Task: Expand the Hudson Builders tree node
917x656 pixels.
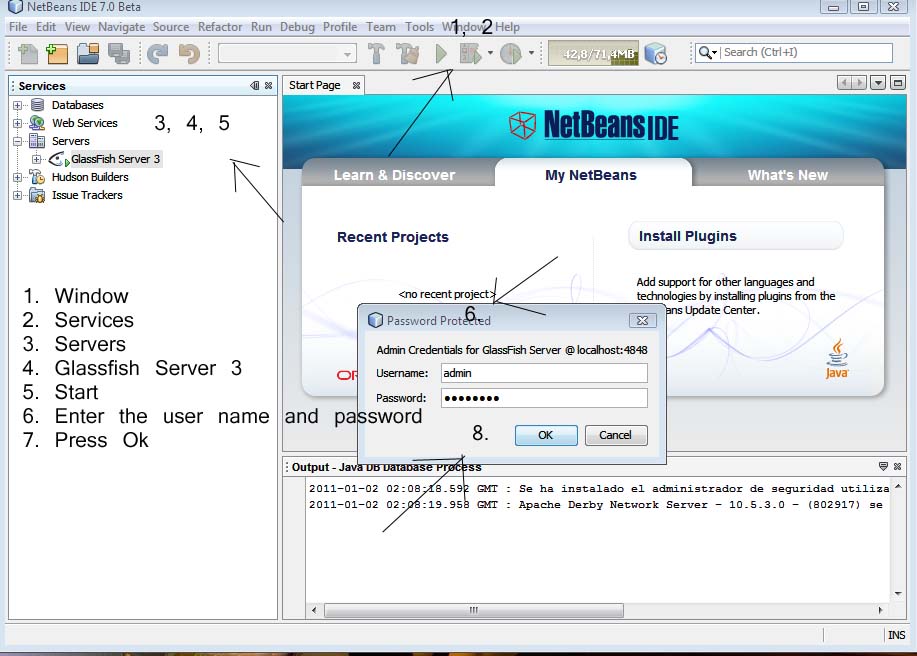Action: tap(18, 177)
